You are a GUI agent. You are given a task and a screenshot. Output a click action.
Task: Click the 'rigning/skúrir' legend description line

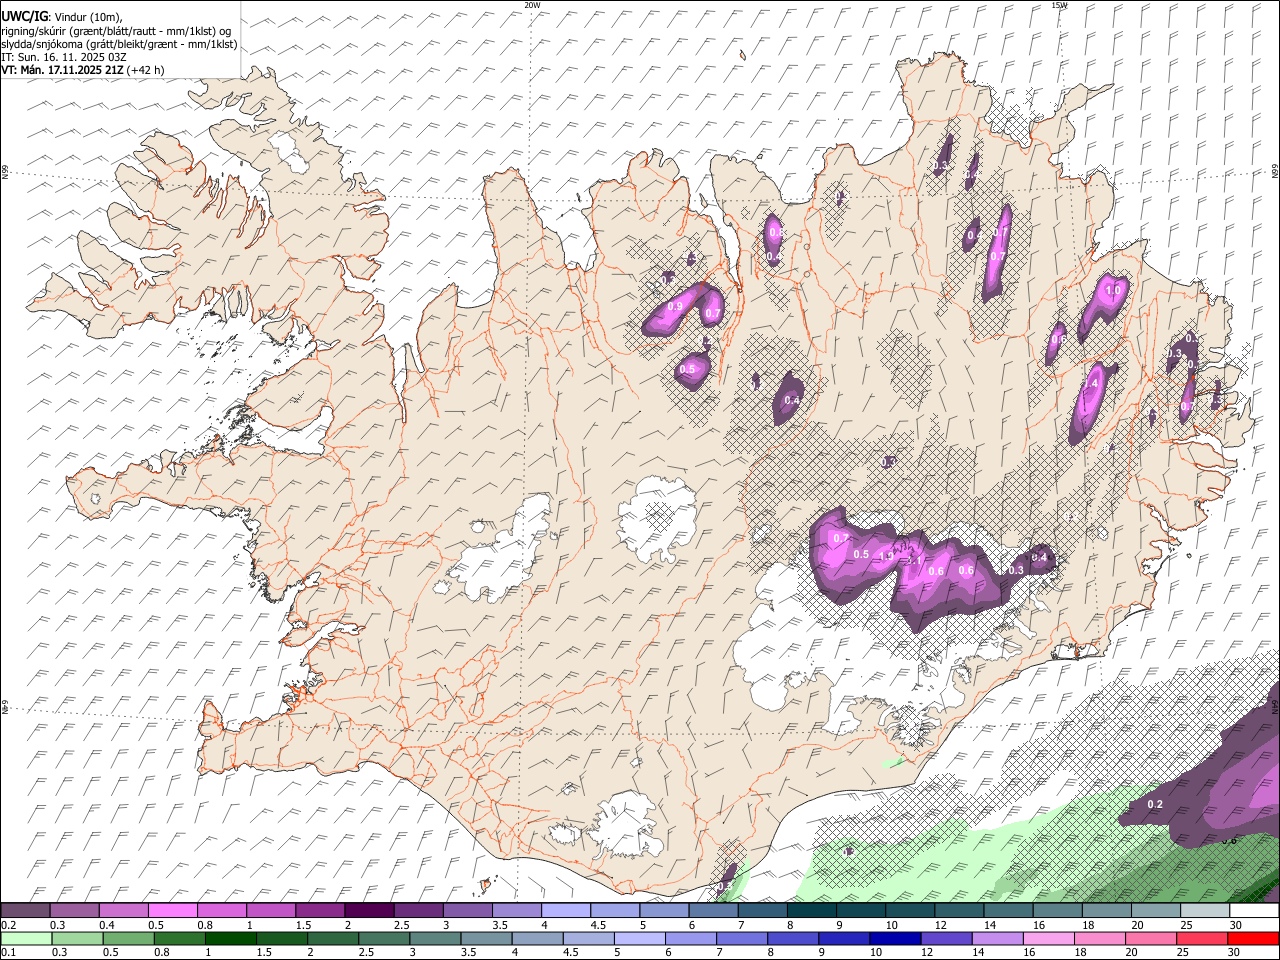pyautogui.click(x=116, y=31)
